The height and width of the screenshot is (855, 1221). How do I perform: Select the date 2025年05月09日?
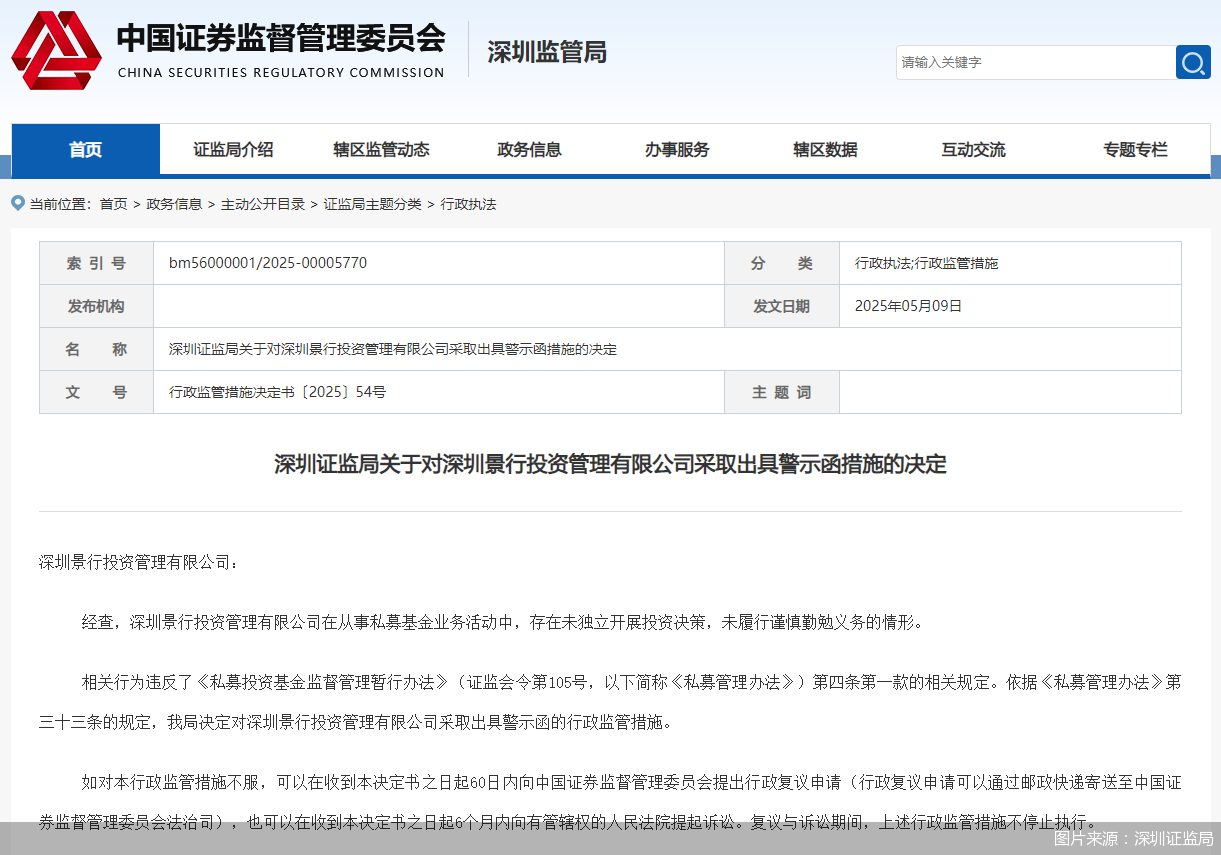tap(908, 306)
